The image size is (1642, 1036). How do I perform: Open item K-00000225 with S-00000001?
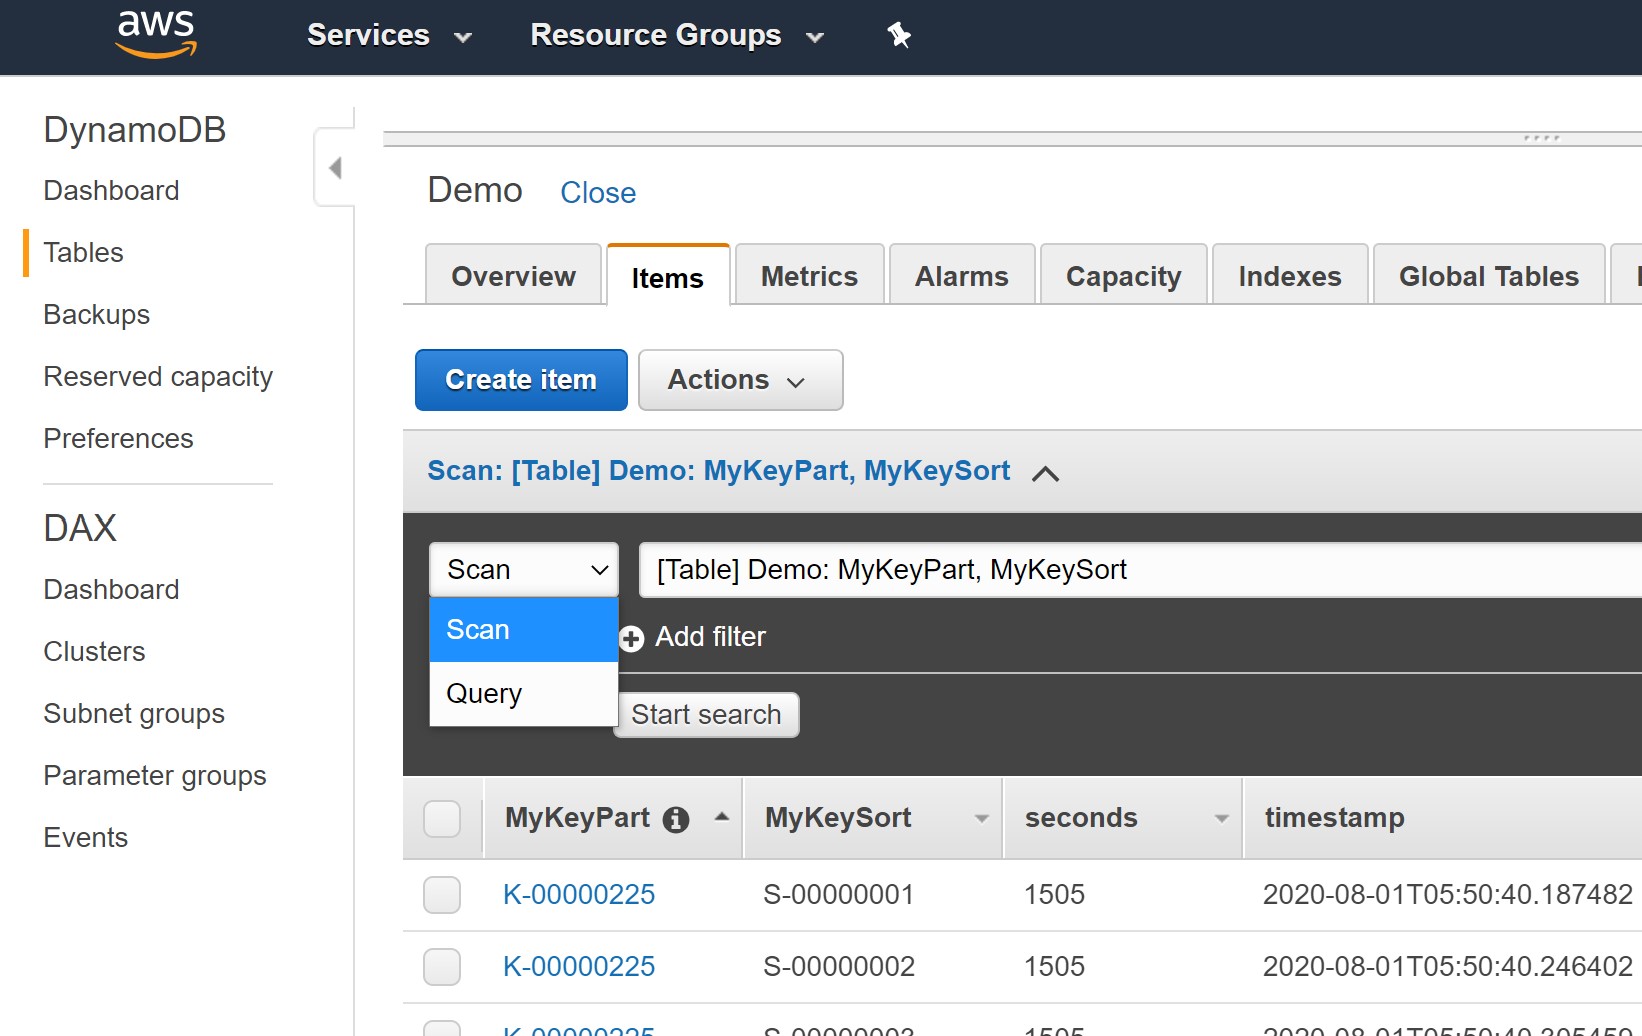coord(579,894)
